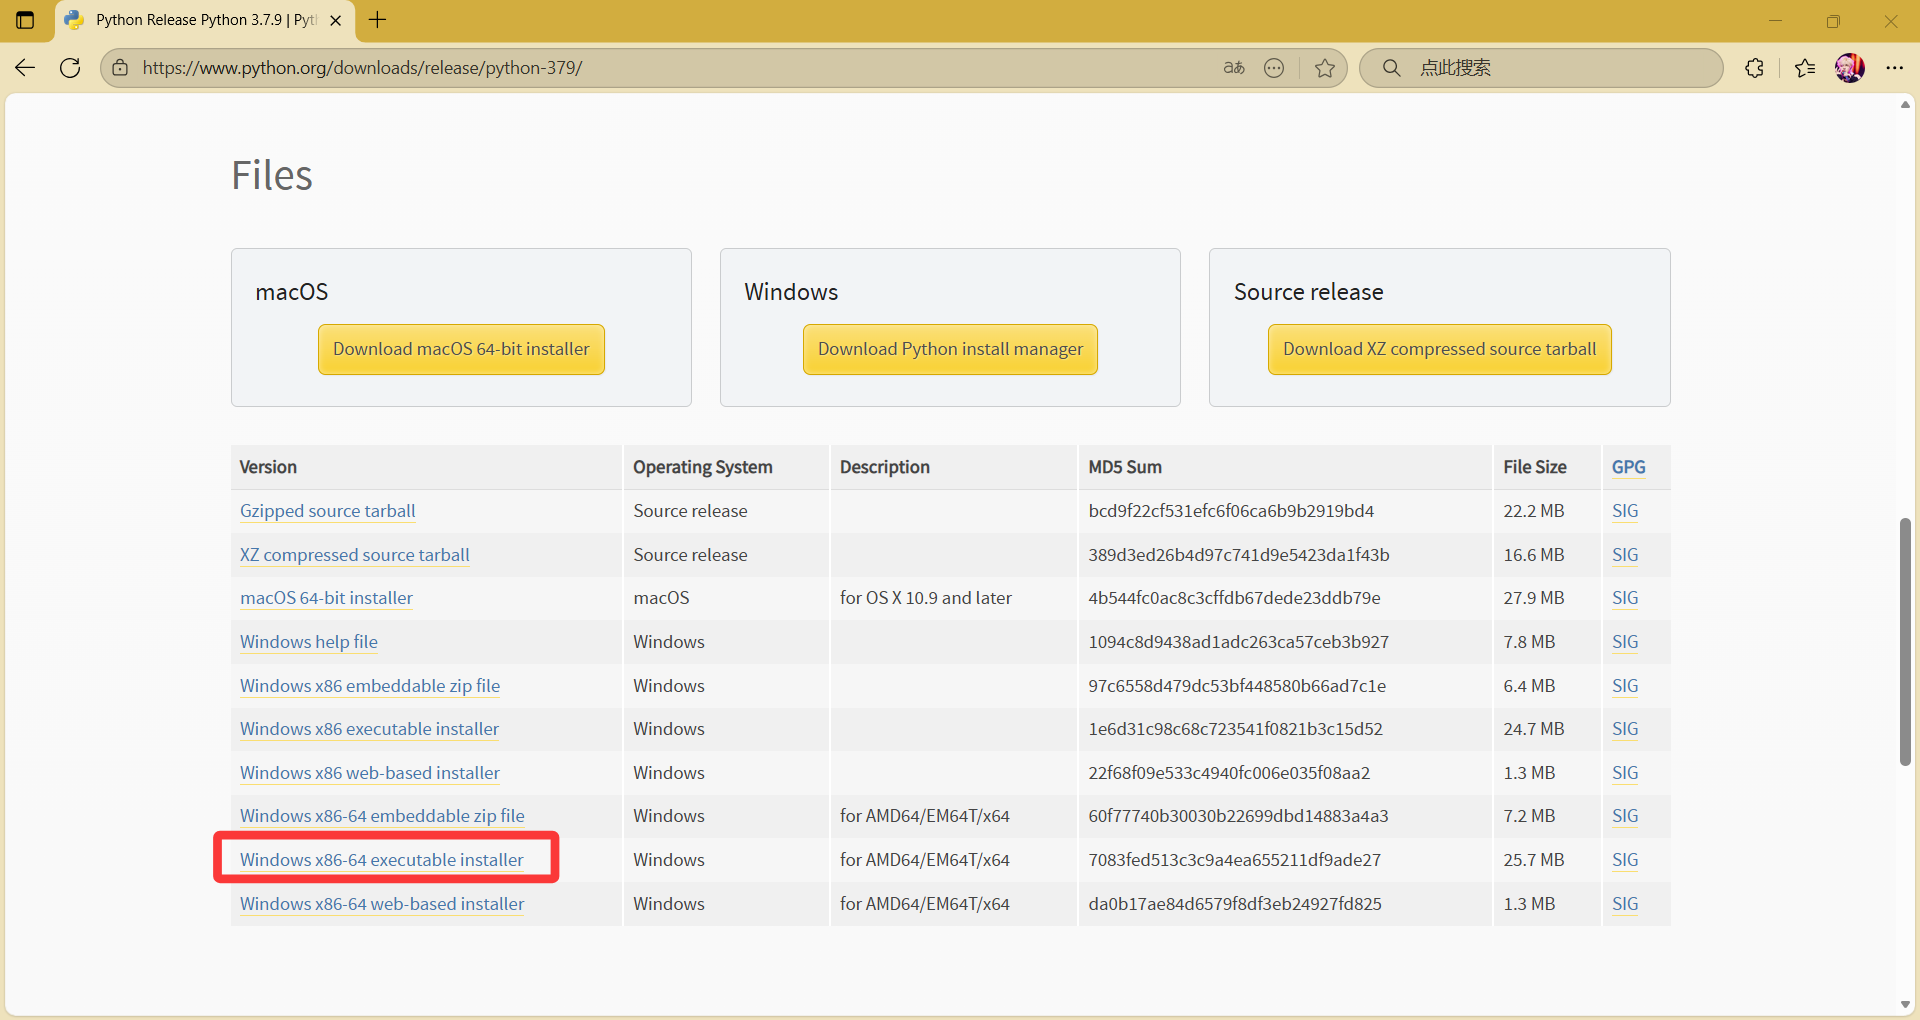The height and width of the screenshot is (1020, 1920).
Task: Open SIG for x86 embeddable zip file
Action: [1625, 686]
